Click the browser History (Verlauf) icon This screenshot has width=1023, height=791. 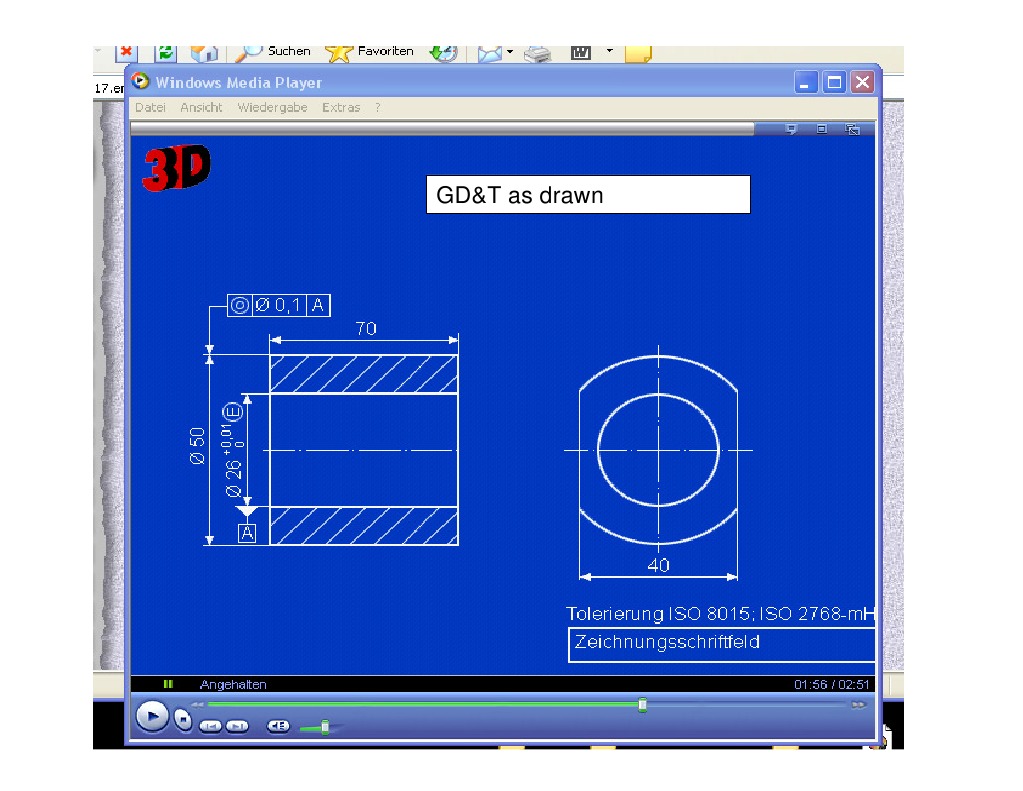click(x=444, y=53)
